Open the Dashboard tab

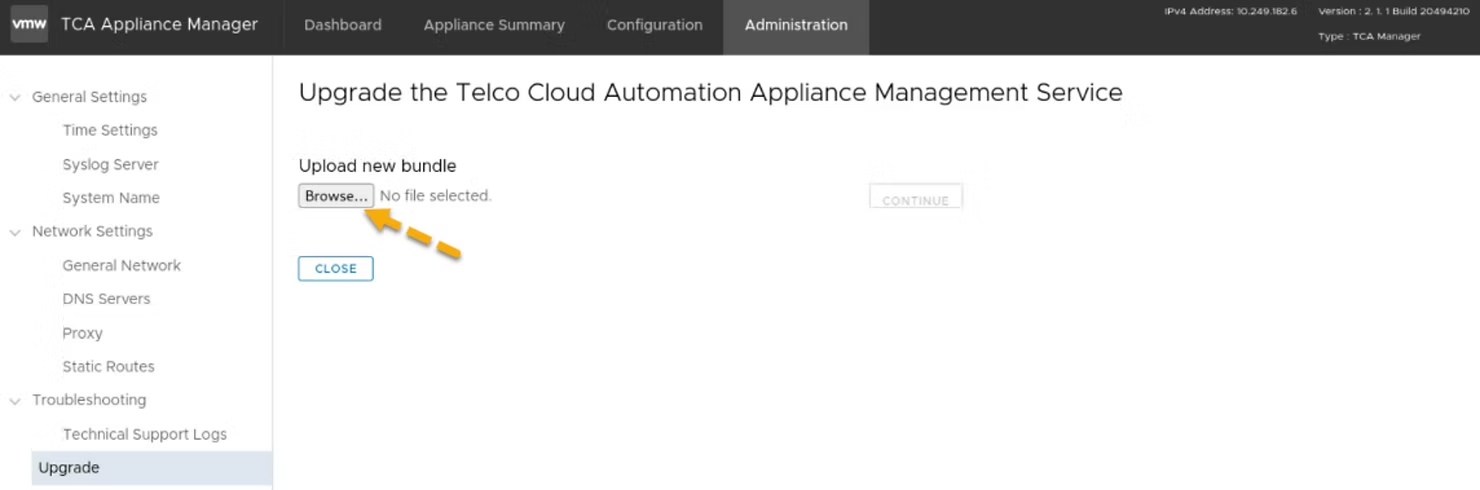342,26
